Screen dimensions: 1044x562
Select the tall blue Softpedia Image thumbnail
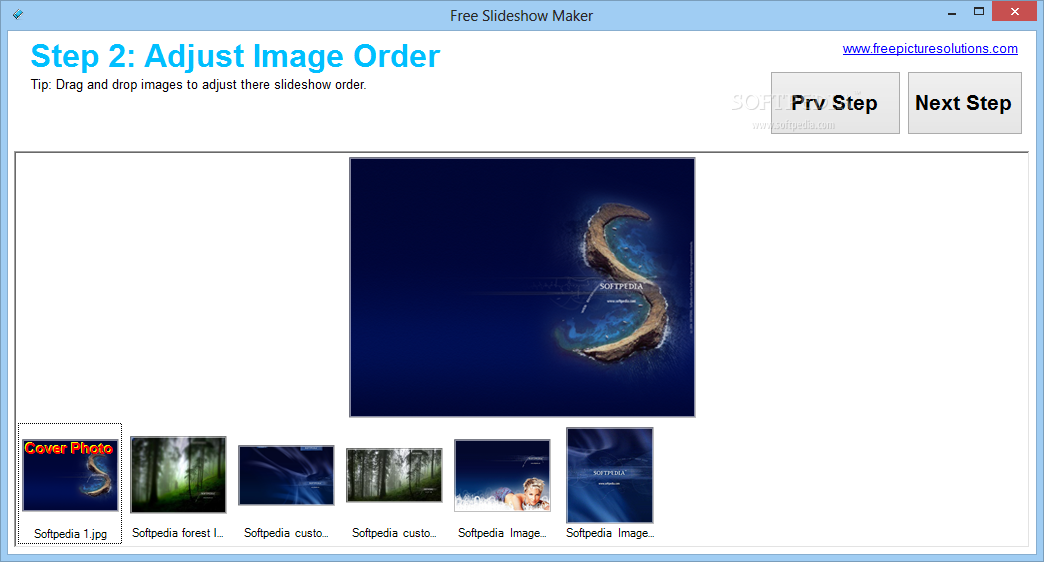(x=609, y=475)
